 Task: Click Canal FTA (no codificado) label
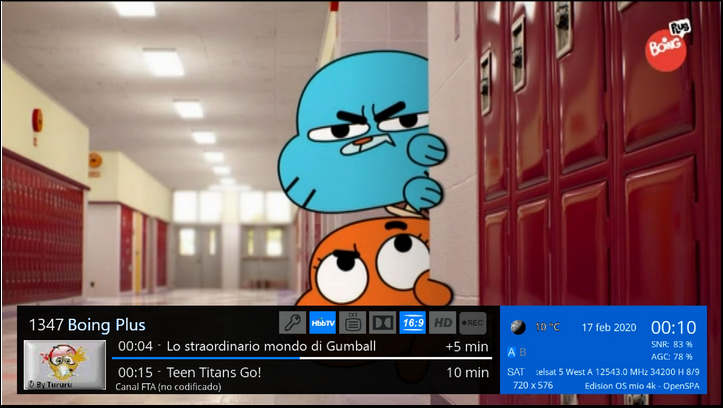click(168, 387)
